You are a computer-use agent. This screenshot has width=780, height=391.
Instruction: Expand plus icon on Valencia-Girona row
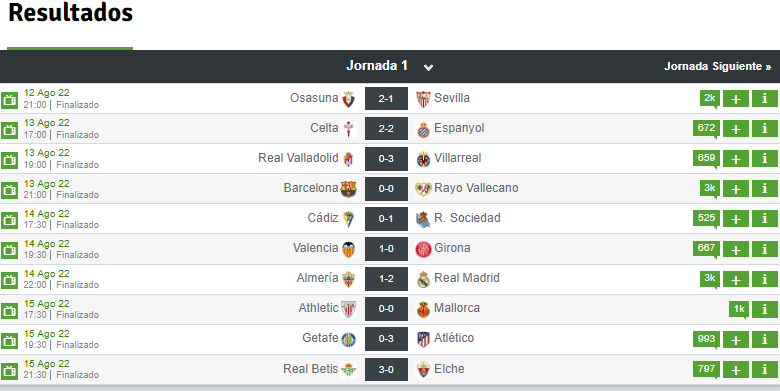coord(736,249)
